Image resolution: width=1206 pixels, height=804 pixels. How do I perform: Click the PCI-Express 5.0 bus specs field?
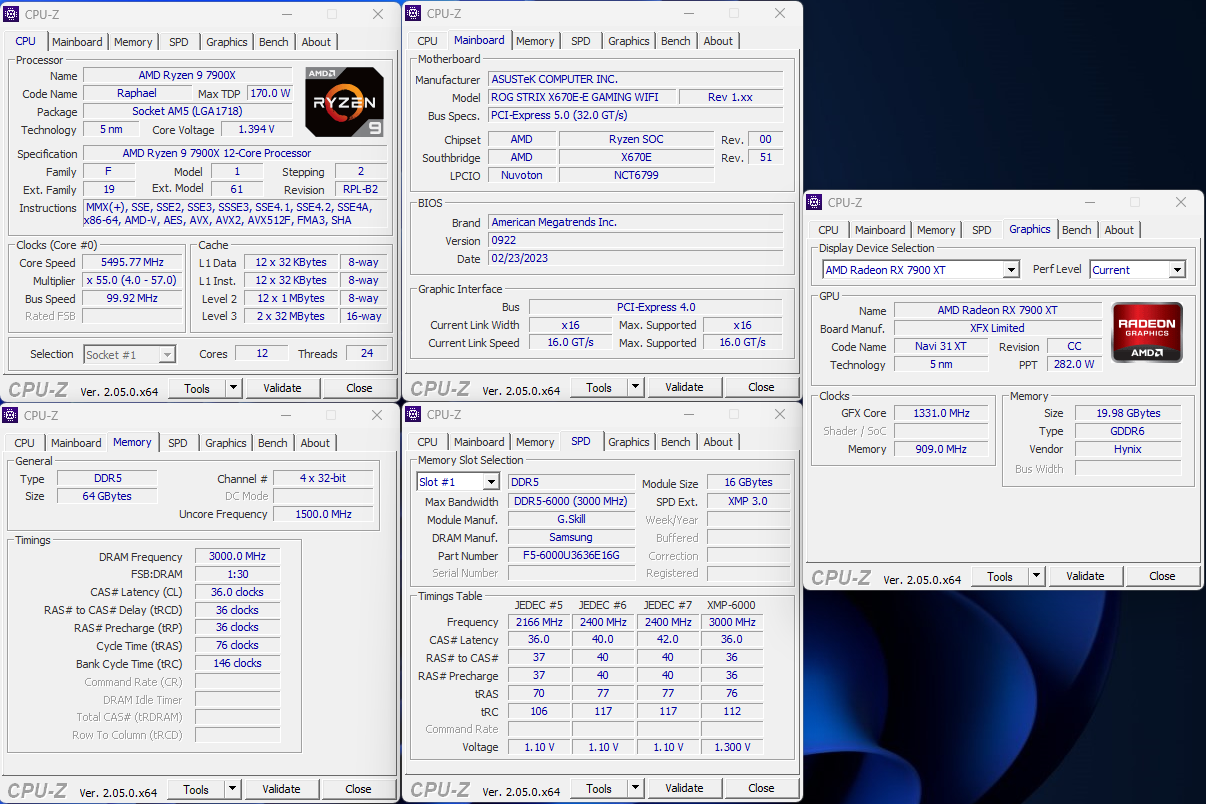635,116
